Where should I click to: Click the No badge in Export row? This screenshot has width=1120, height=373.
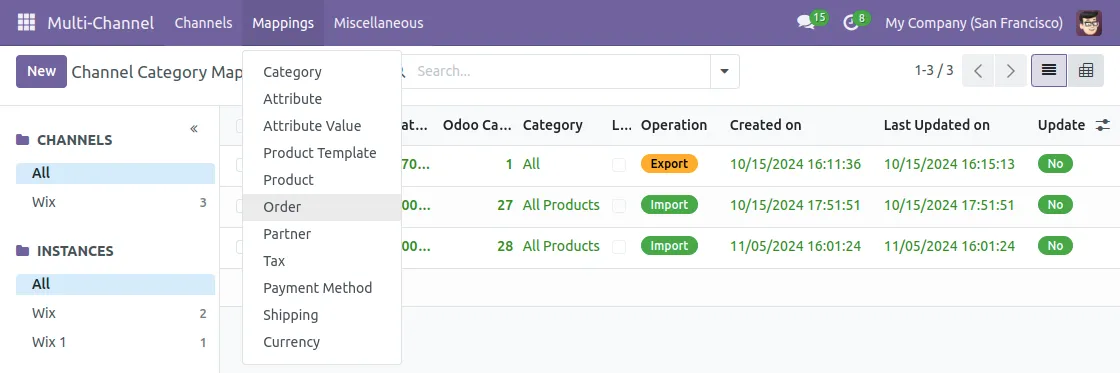[1055, 164]
